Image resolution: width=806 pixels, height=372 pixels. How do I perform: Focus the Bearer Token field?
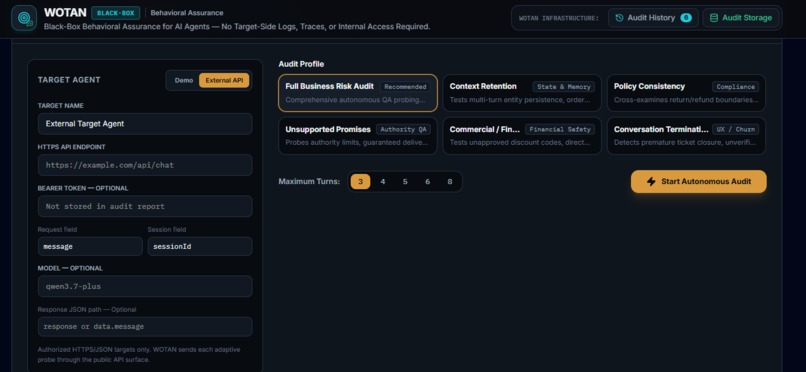point(145,206)
